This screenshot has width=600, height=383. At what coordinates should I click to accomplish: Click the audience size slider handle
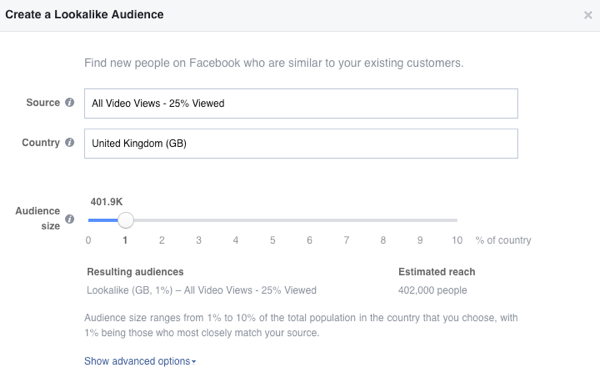(126, 220)
